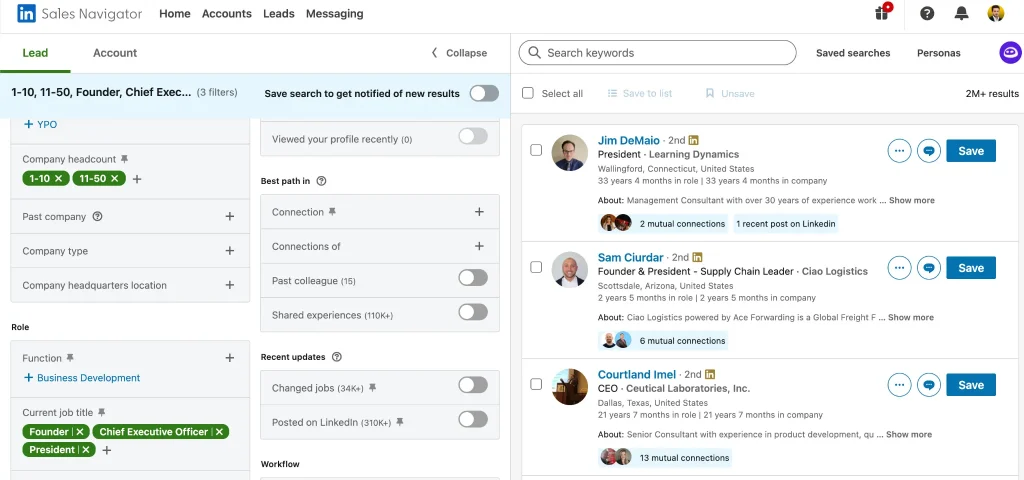Image resolution: width=1024 pixels, height=480 pixels.
Task: View Jim DeMaio's 2 mutual connections
Action: pyautogui.click(x=663, y=223)
